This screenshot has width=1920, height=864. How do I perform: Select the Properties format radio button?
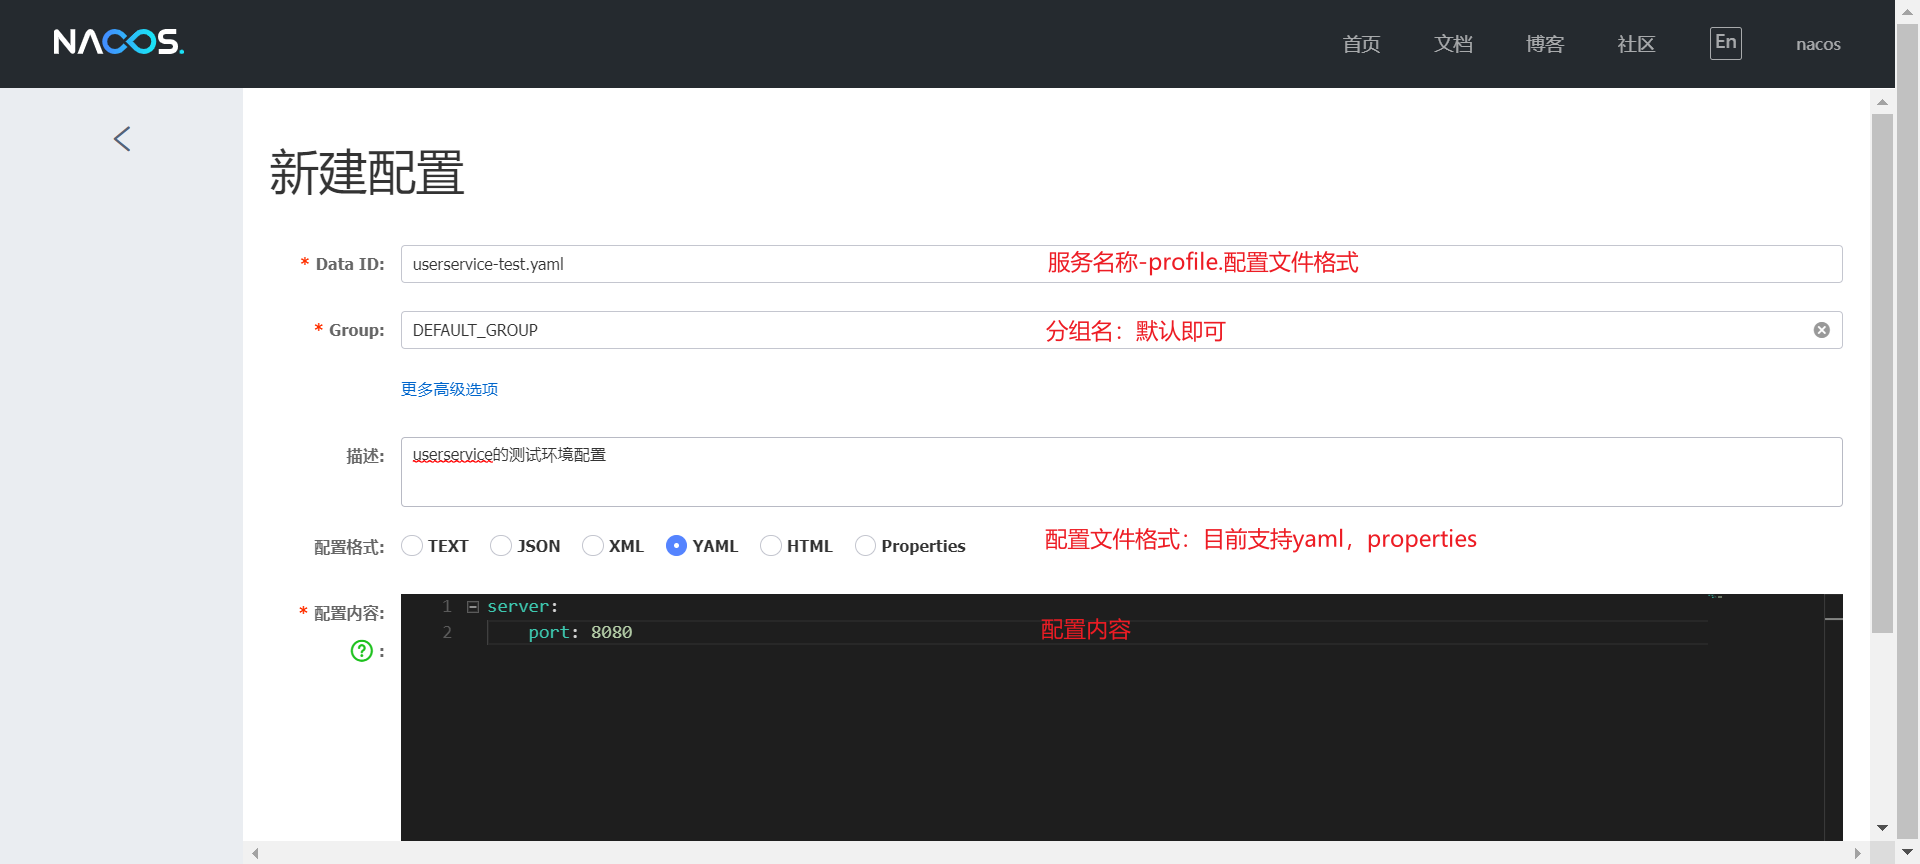(x=865, y=546)
